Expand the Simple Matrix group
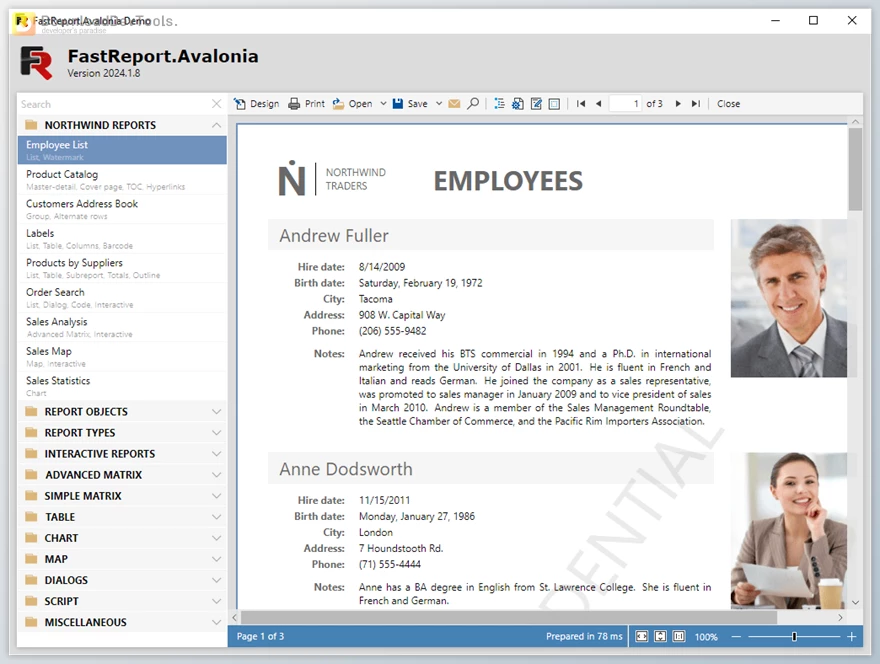 pyautogui.click(x=217, y=496)
